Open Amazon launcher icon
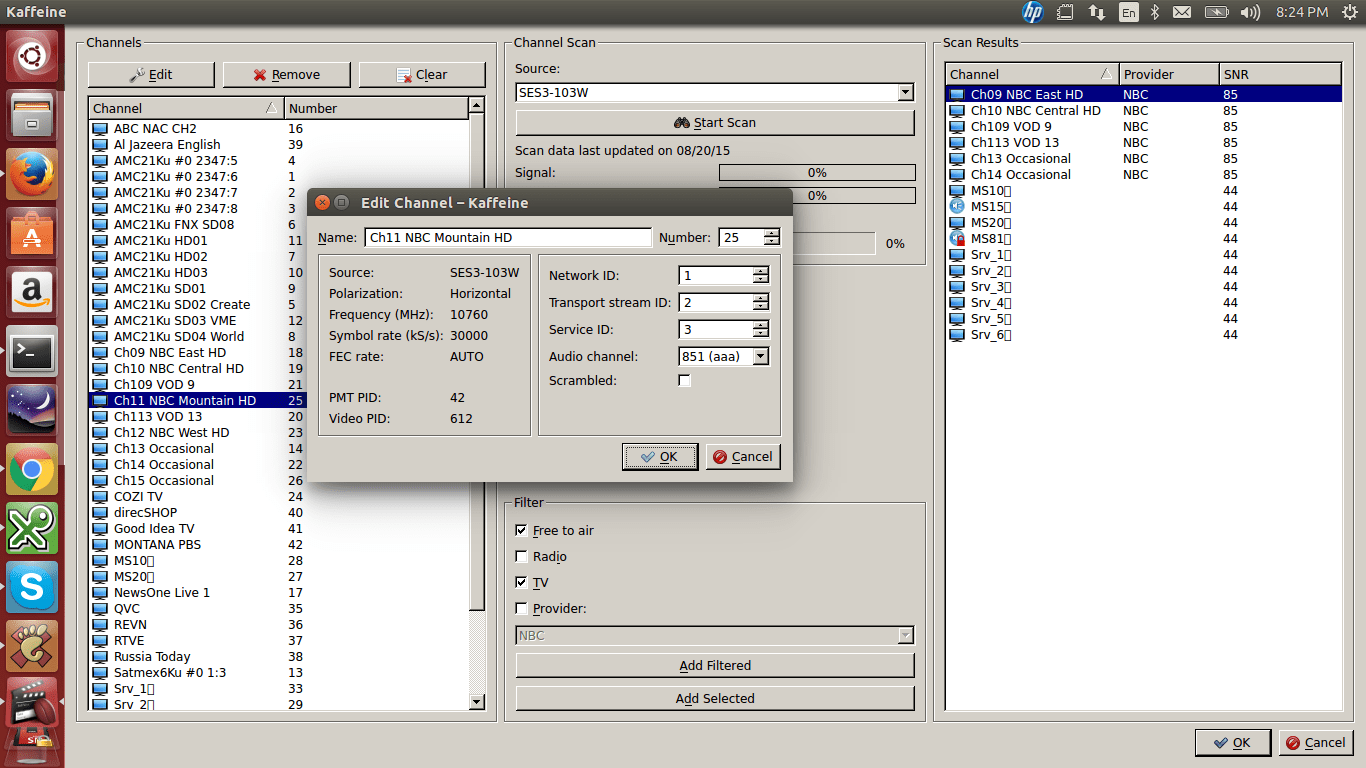This screenshot has height=768, width=1366. [x=32, y=292]
